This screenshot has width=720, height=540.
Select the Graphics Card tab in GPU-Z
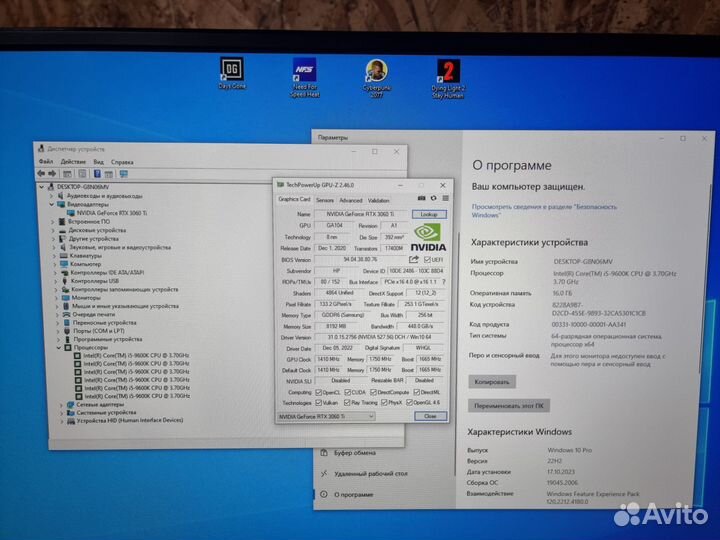[294, 199]
